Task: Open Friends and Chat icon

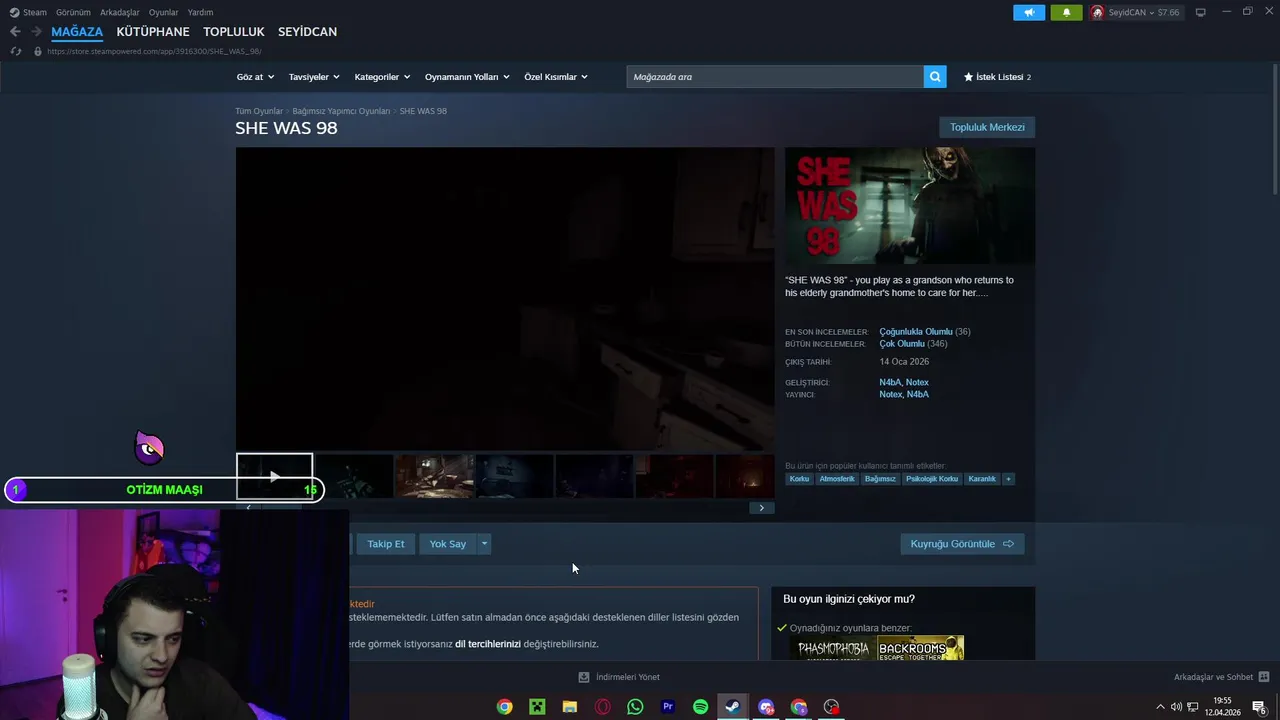Action: tap(1264, 677)
